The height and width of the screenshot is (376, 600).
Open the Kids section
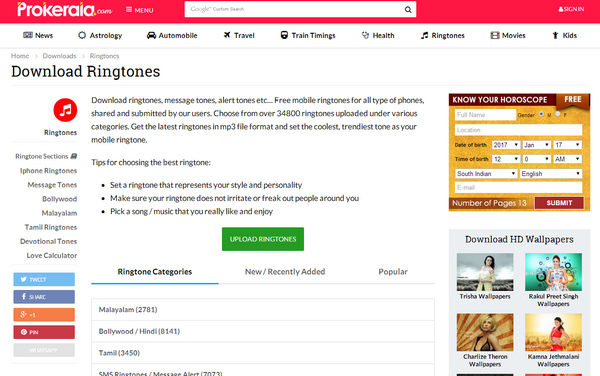click(564, 36)
